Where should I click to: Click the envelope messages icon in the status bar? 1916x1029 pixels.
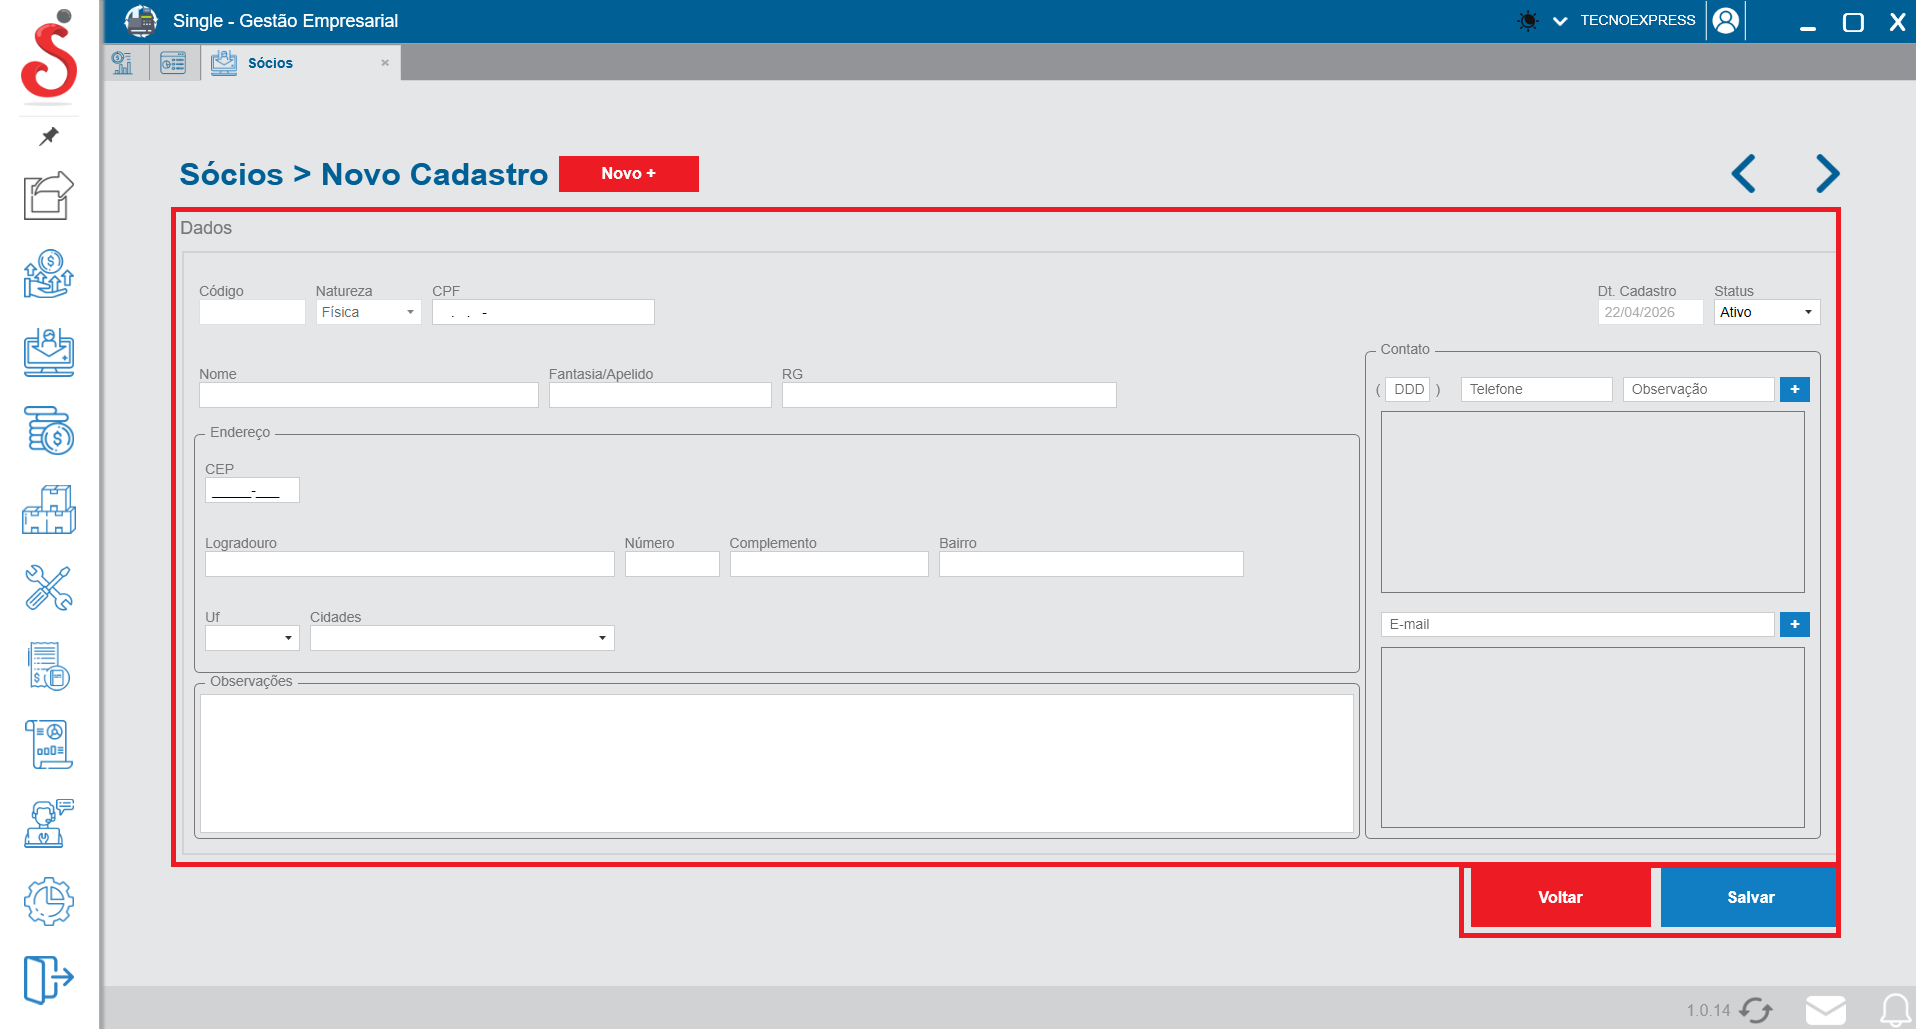[1825, 1010]
